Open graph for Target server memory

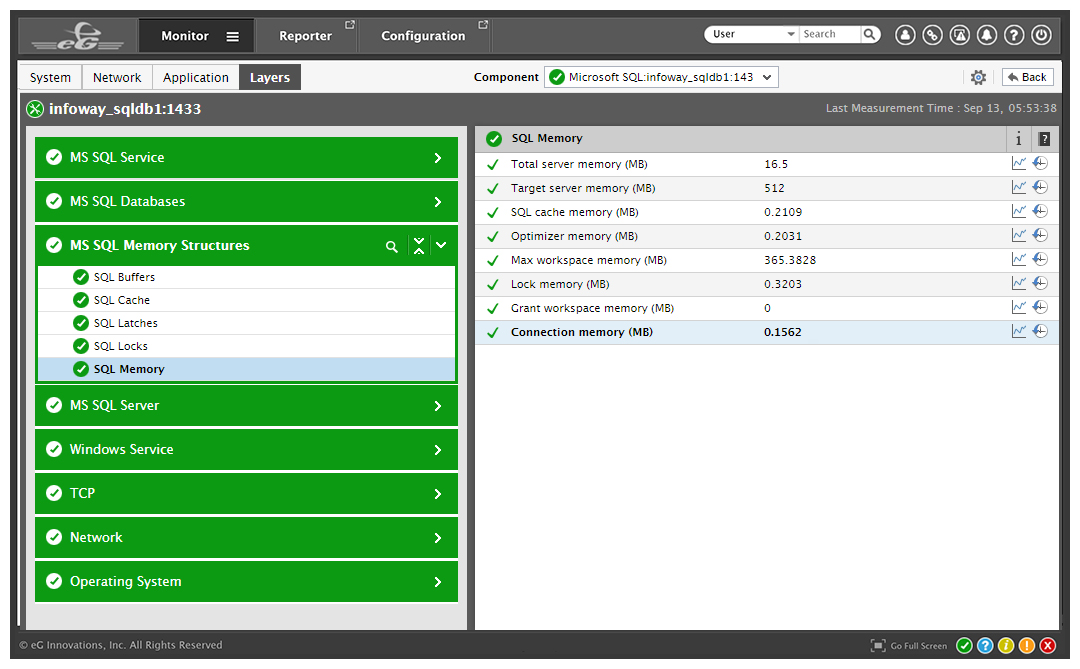point(1019,187)
